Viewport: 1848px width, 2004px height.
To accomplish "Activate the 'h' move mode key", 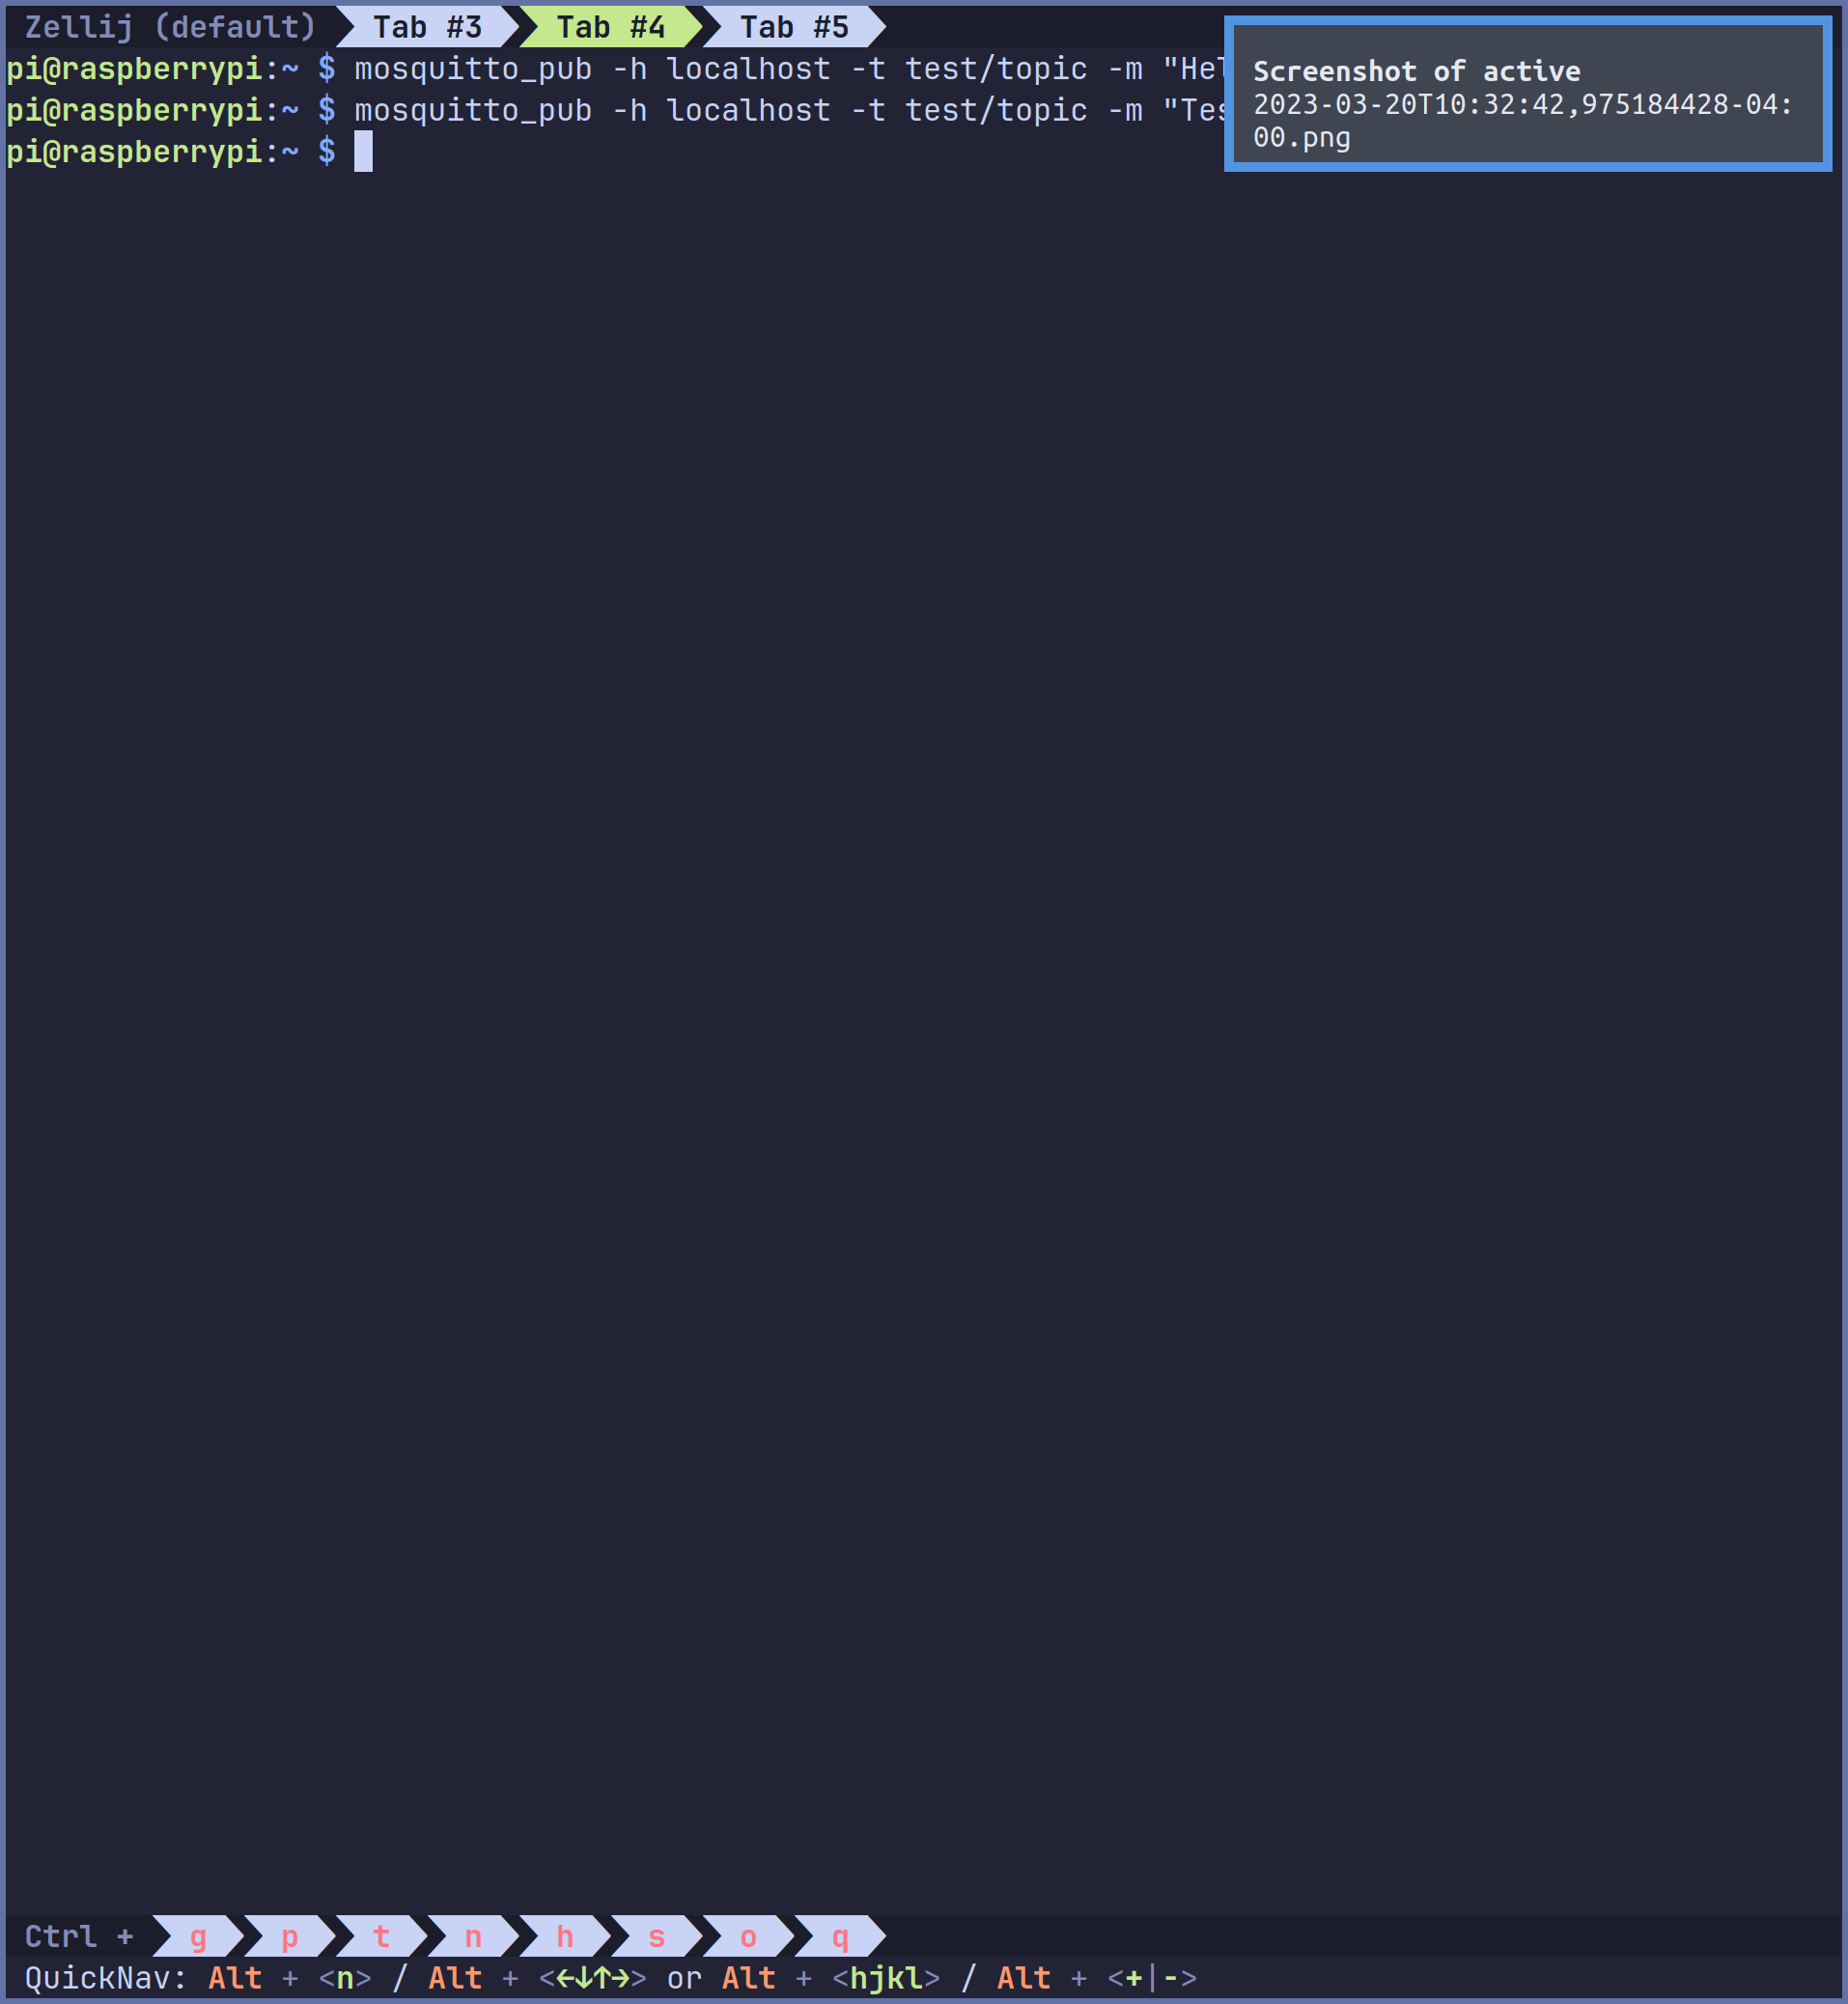I will point(565,1936).
